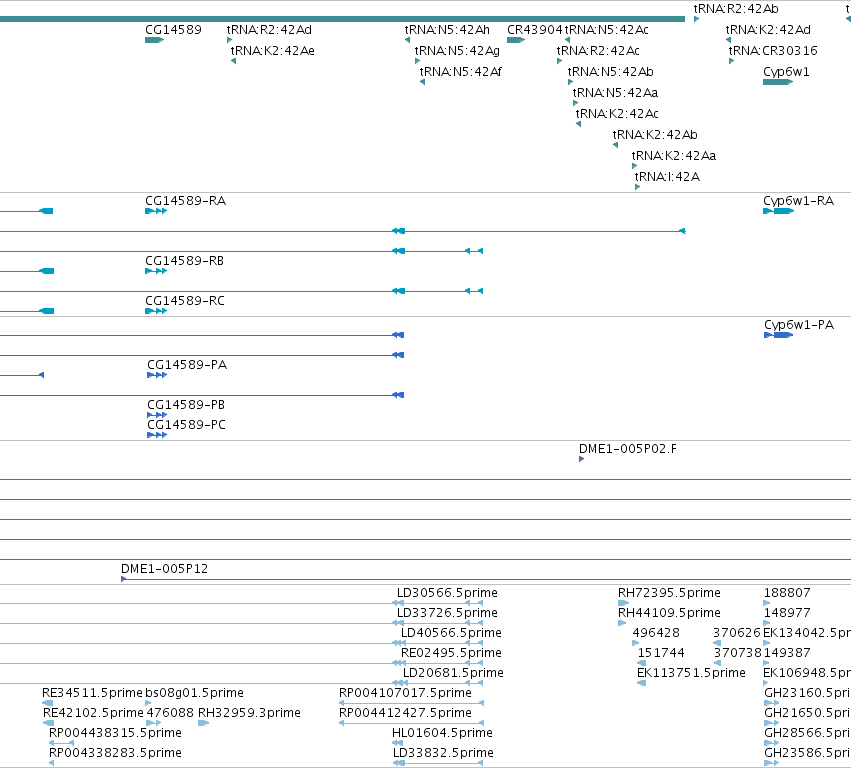Click LD30566.5prime EST label
The image size is (851, 768).
tap(447, 593)
